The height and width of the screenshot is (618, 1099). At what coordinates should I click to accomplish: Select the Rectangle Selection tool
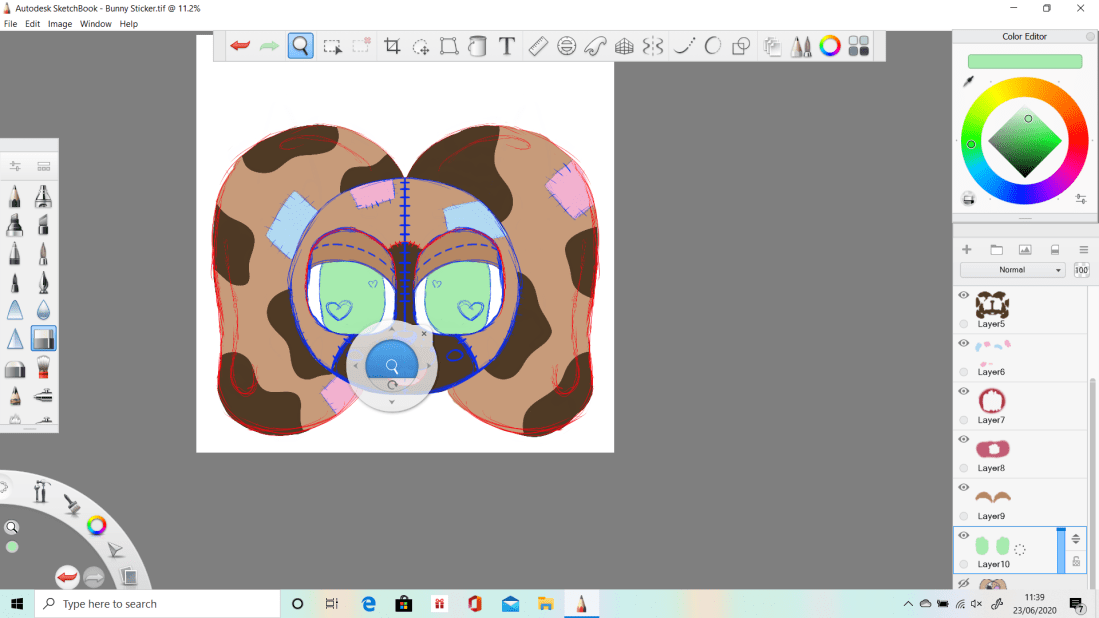tap(332, 46)
